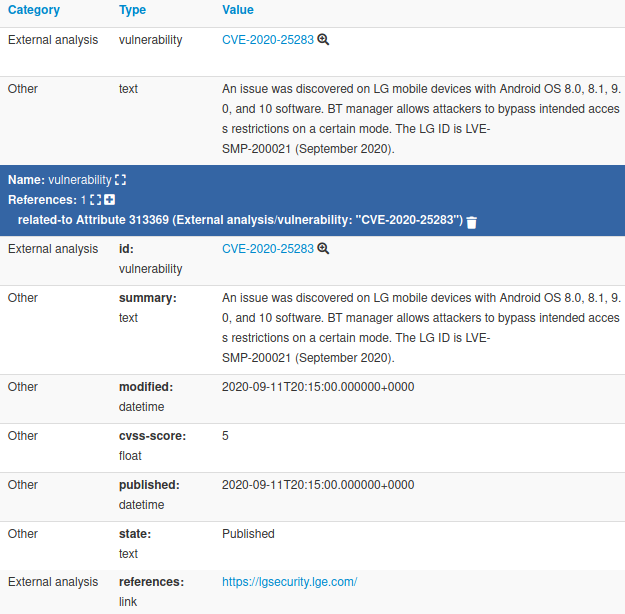The height and width of the screenshot is (614, 625).
Task: Click the cvss-score value 5
Action: [x=225, y=436]
